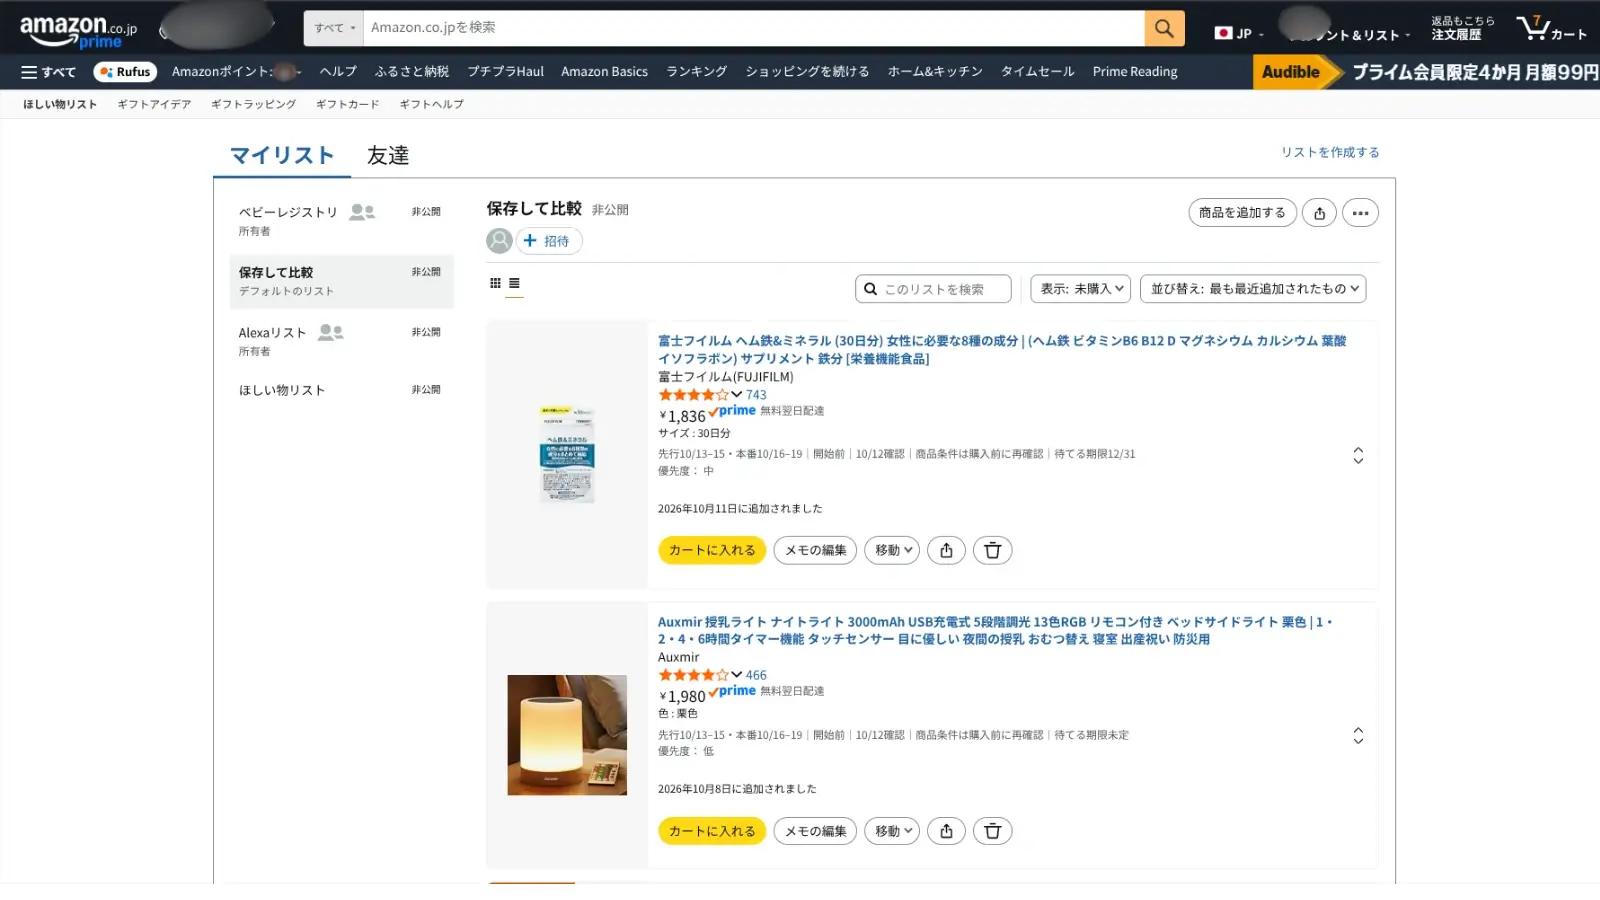The image size is (1600, 900).
Task: Switch to grid view icon
Action: tap(495, 283)
